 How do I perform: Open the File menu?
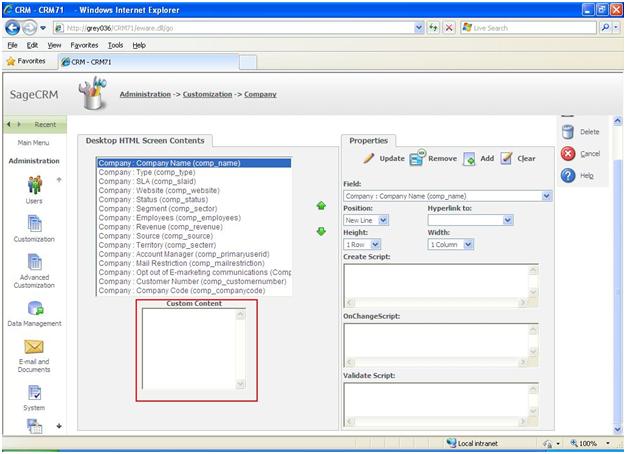tap(12, 45)
